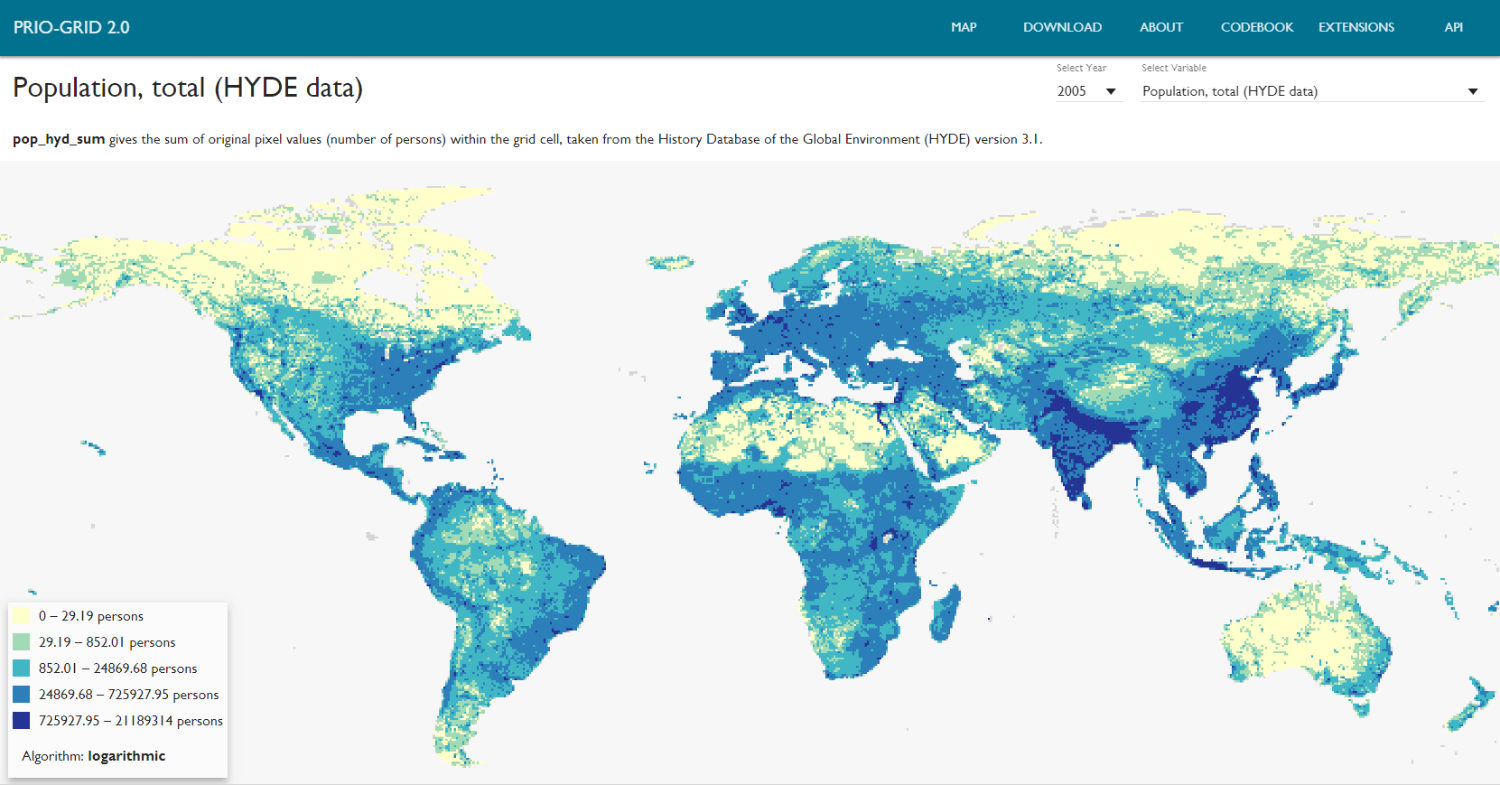Click the blue 24869.68 – 725927.95 swatch

(x=21, y=695)
